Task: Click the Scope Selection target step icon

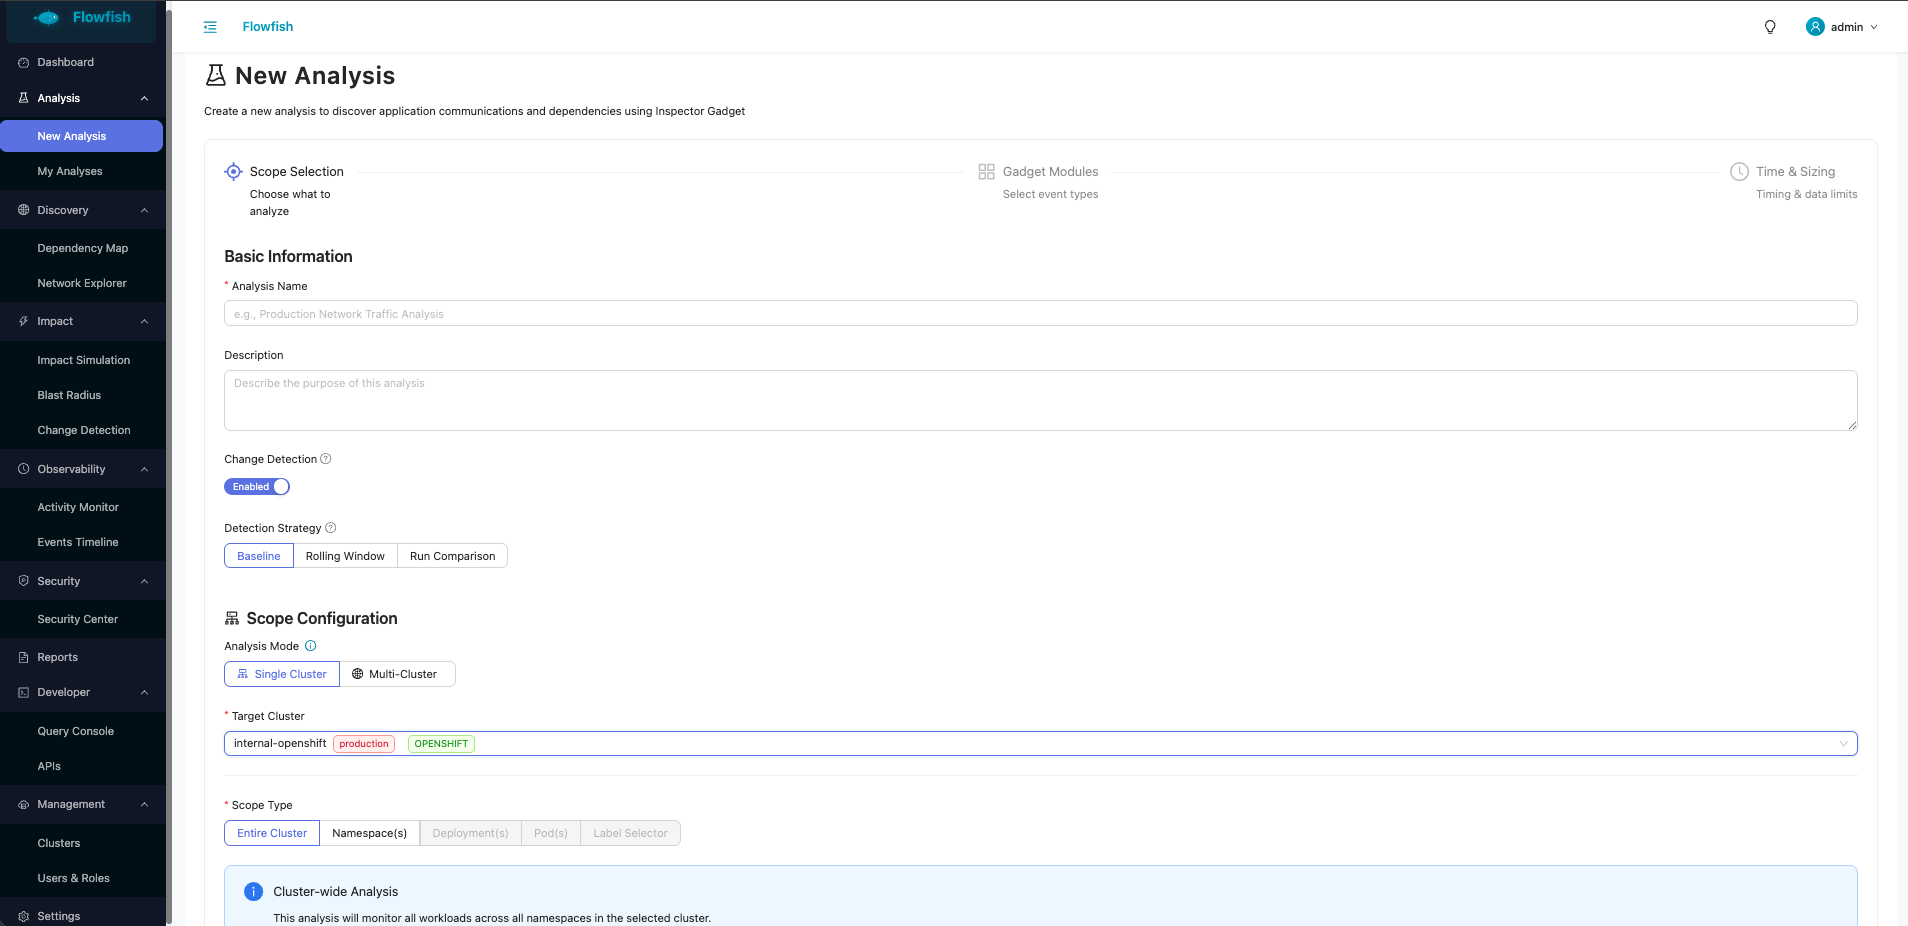Action: 233,171
